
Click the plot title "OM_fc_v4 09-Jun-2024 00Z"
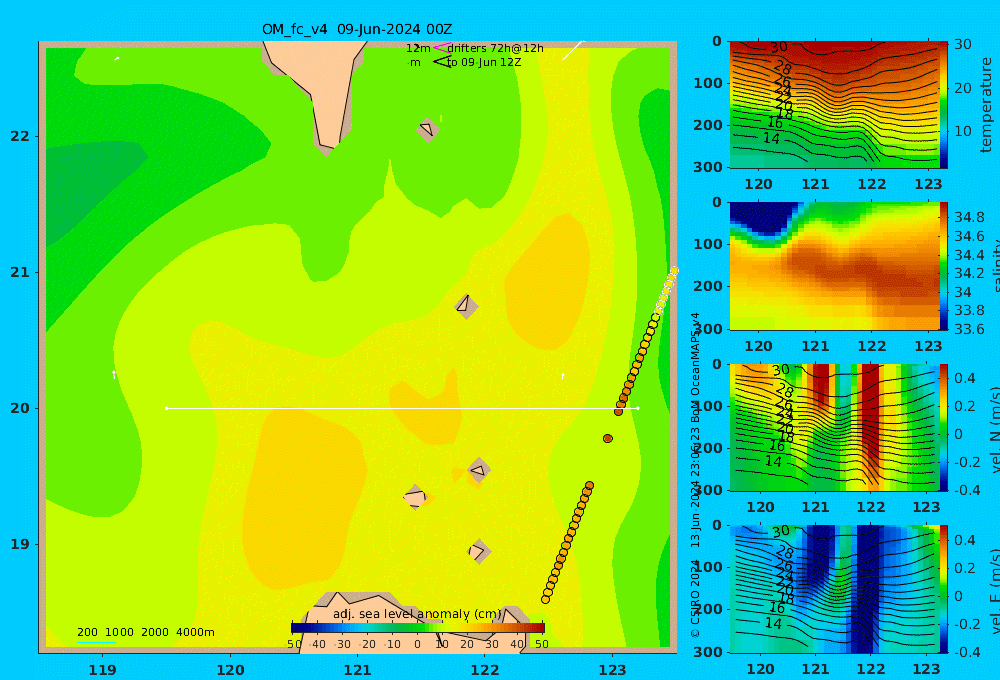tap(357, 29)
